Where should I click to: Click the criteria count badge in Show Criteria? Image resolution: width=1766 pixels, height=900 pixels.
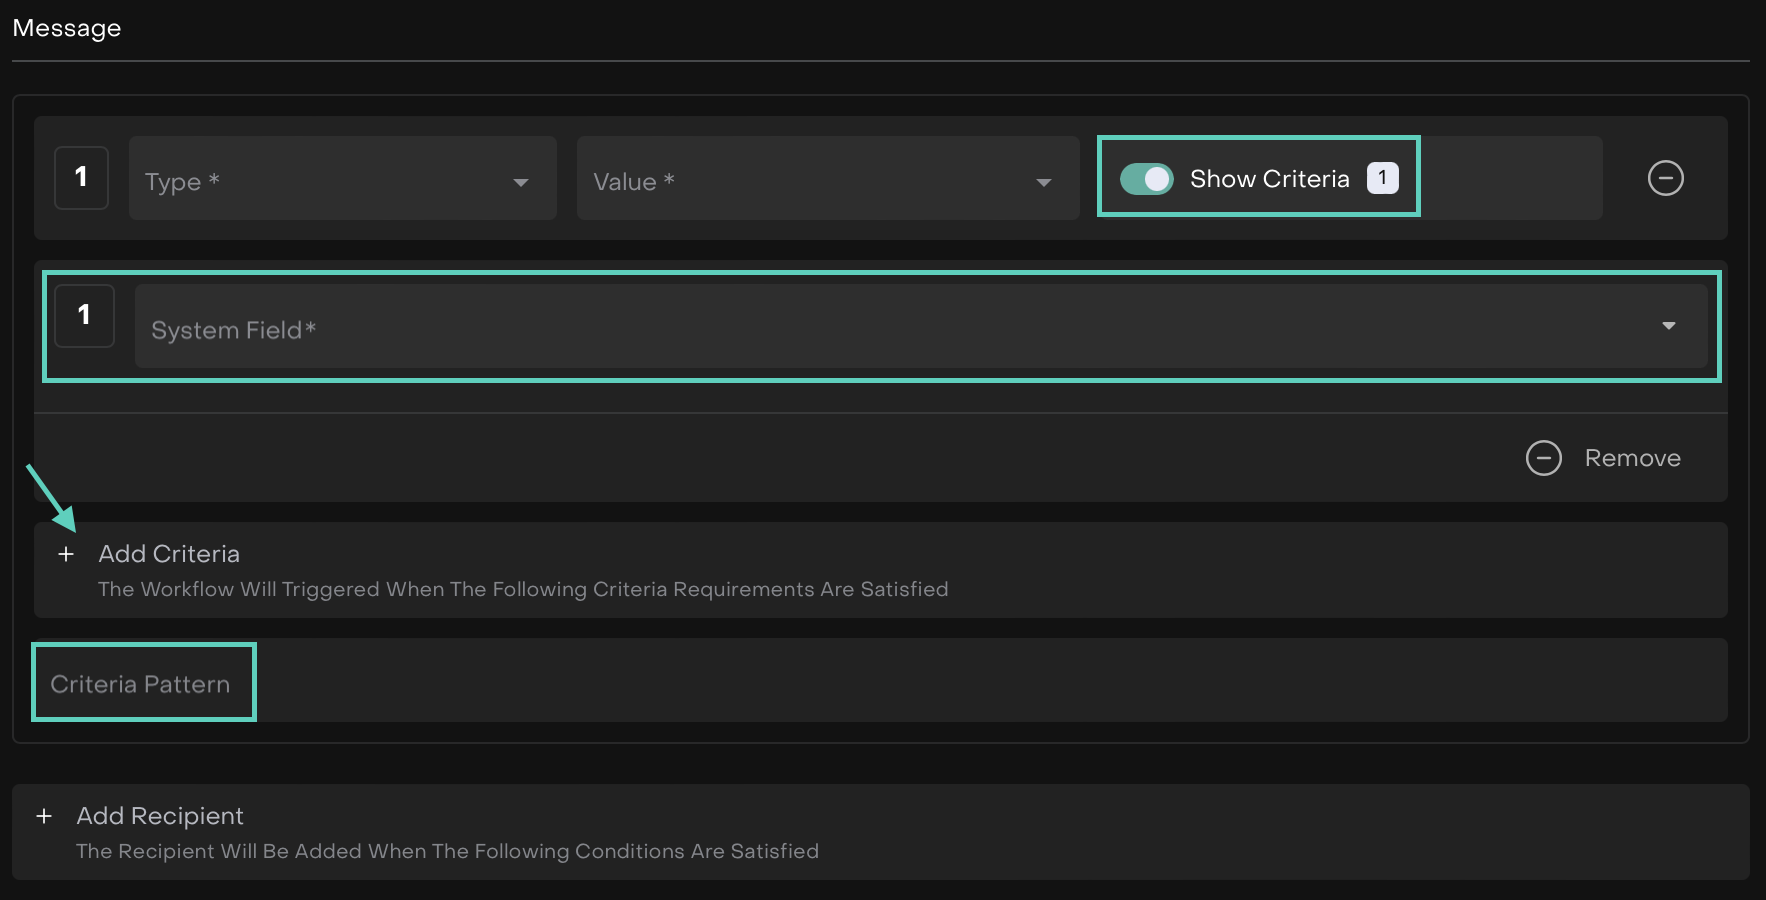pos(1382,178)
